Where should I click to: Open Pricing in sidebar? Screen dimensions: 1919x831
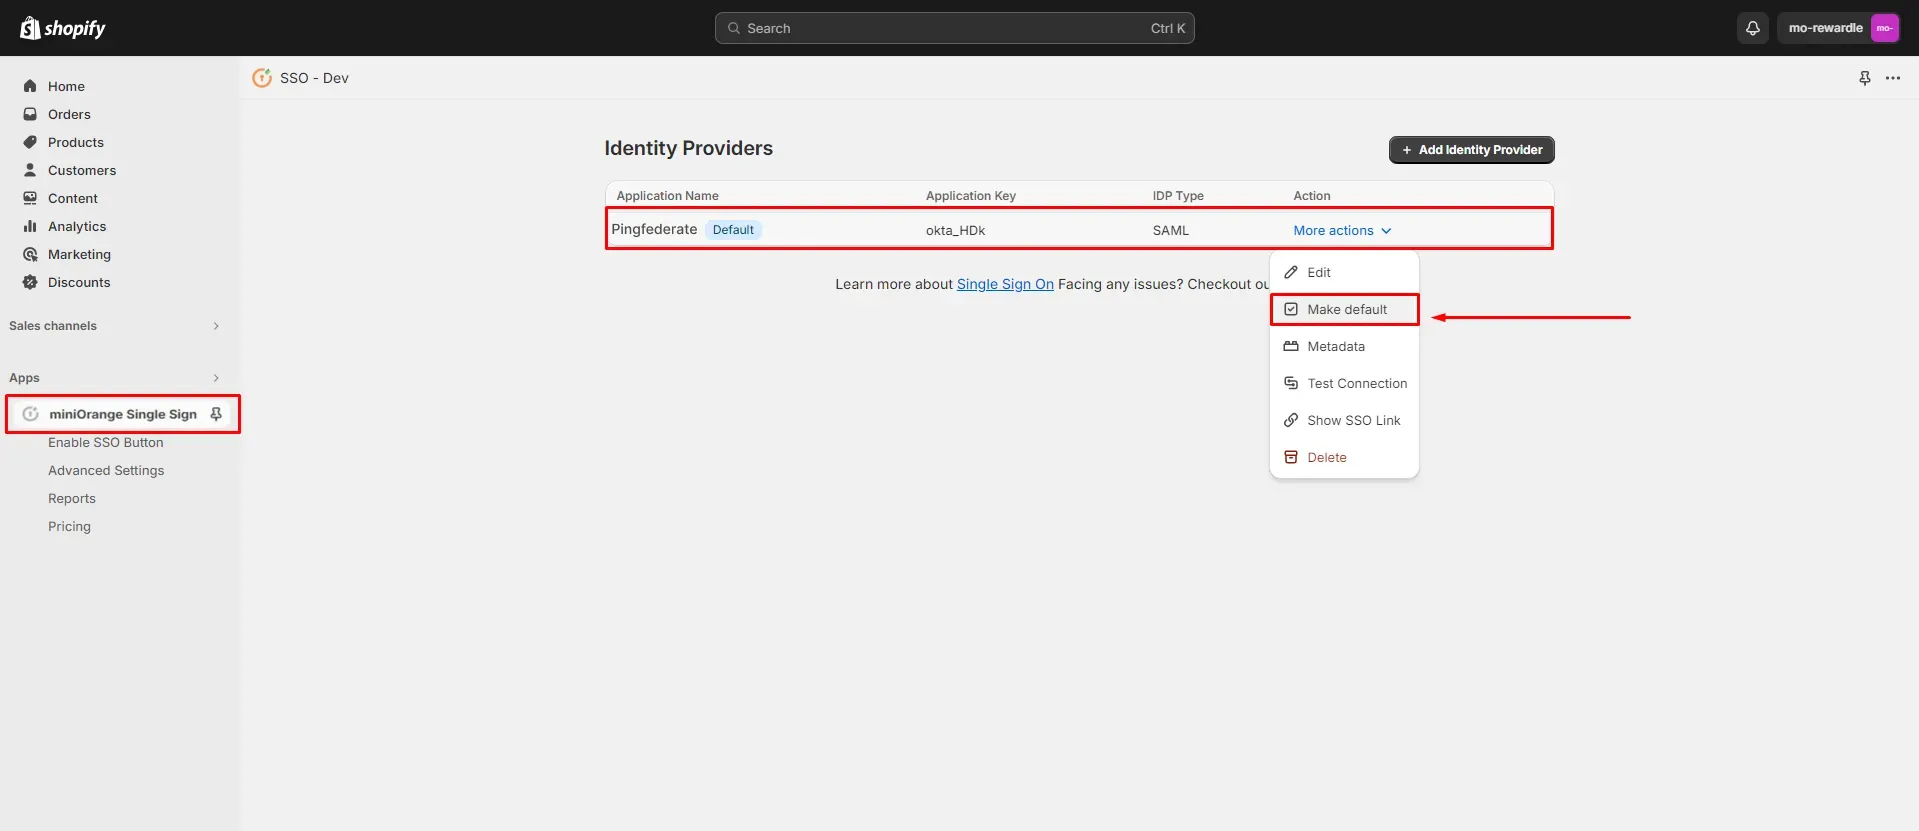point(69,526)
